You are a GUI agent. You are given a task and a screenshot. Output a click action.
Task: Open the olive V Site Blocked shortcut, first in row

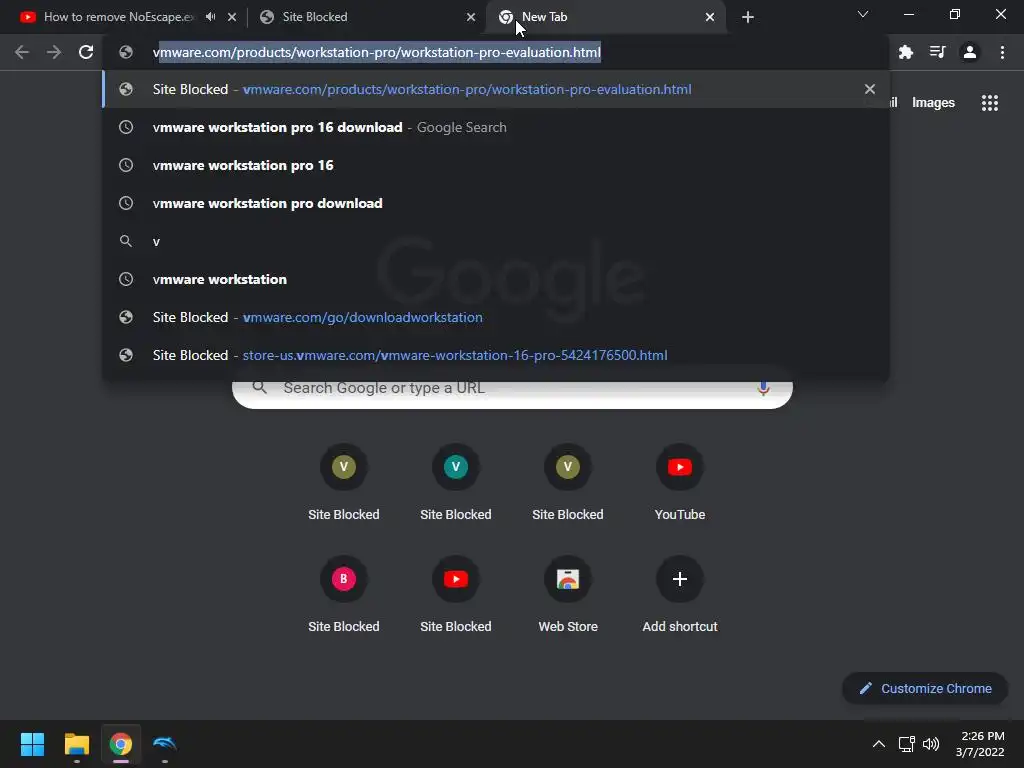[x=344, y=483]
